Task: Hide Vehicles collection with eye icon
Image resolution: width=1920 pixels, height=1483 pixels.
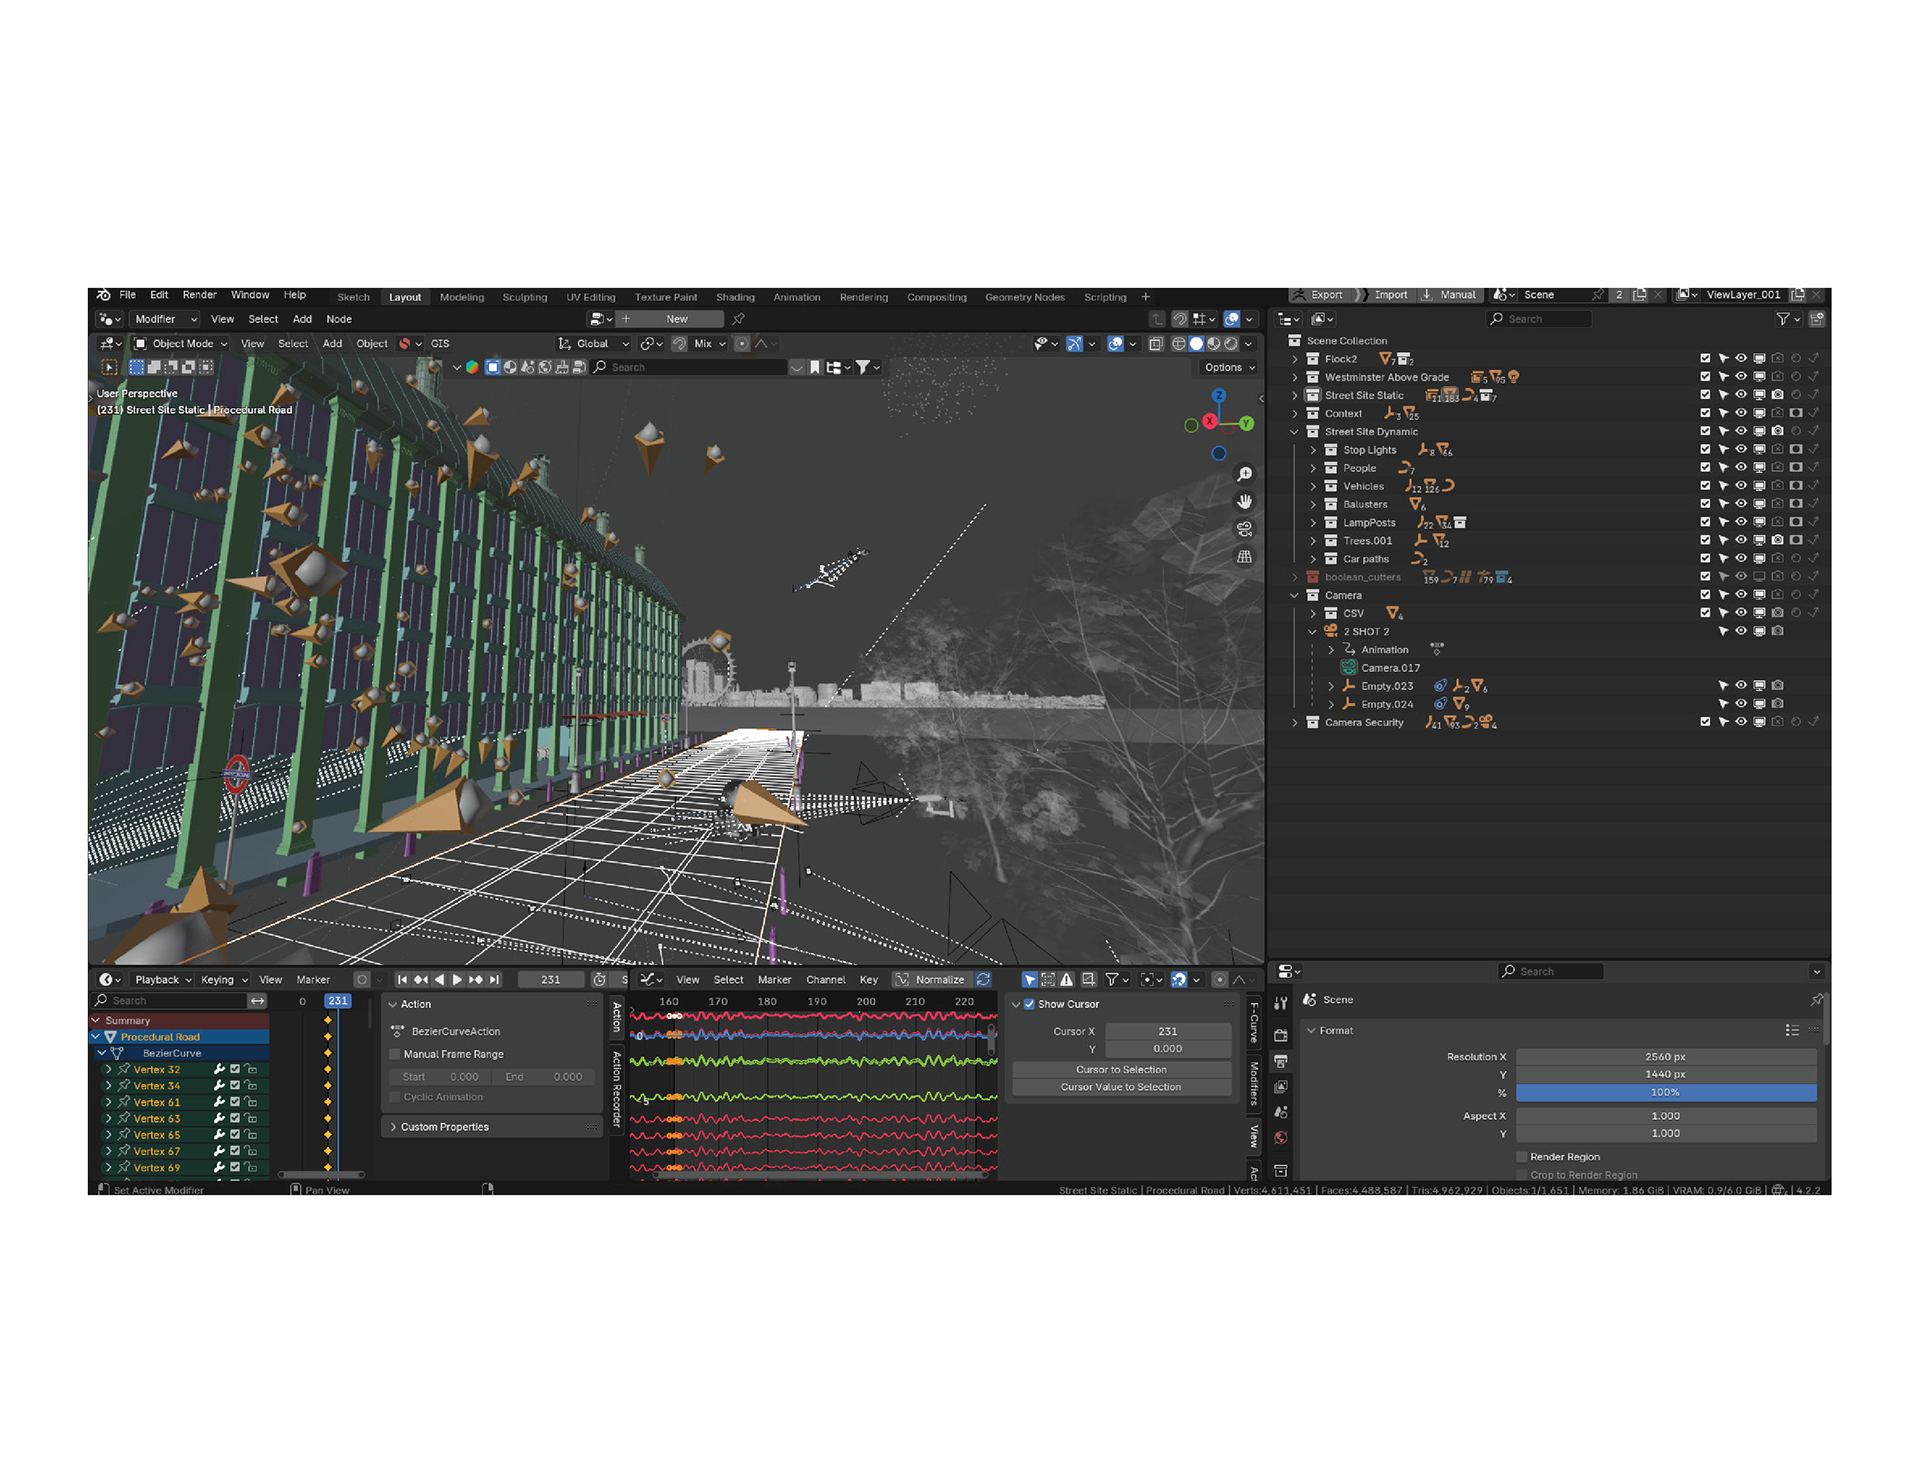Action: click(x=1741, y=486)
